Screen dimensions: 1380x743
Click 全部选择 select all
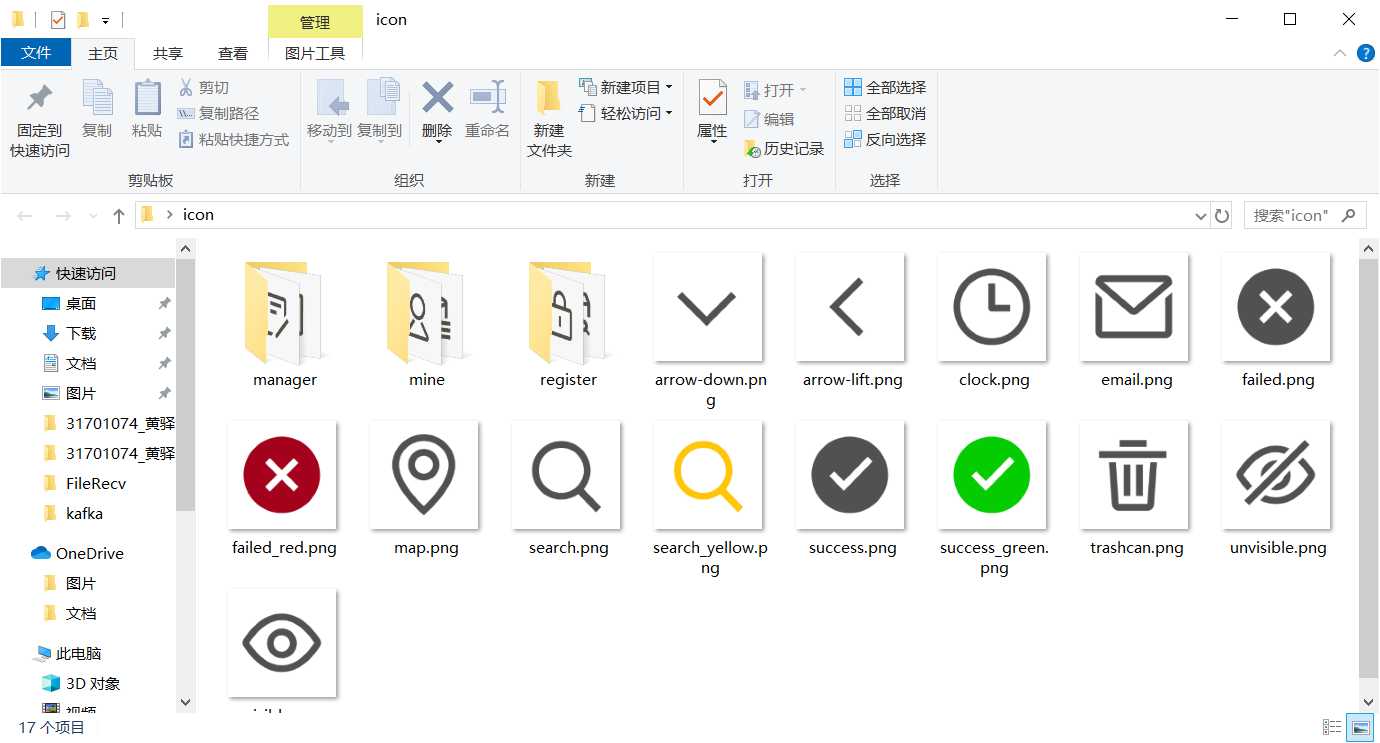[x=885, y=88]
